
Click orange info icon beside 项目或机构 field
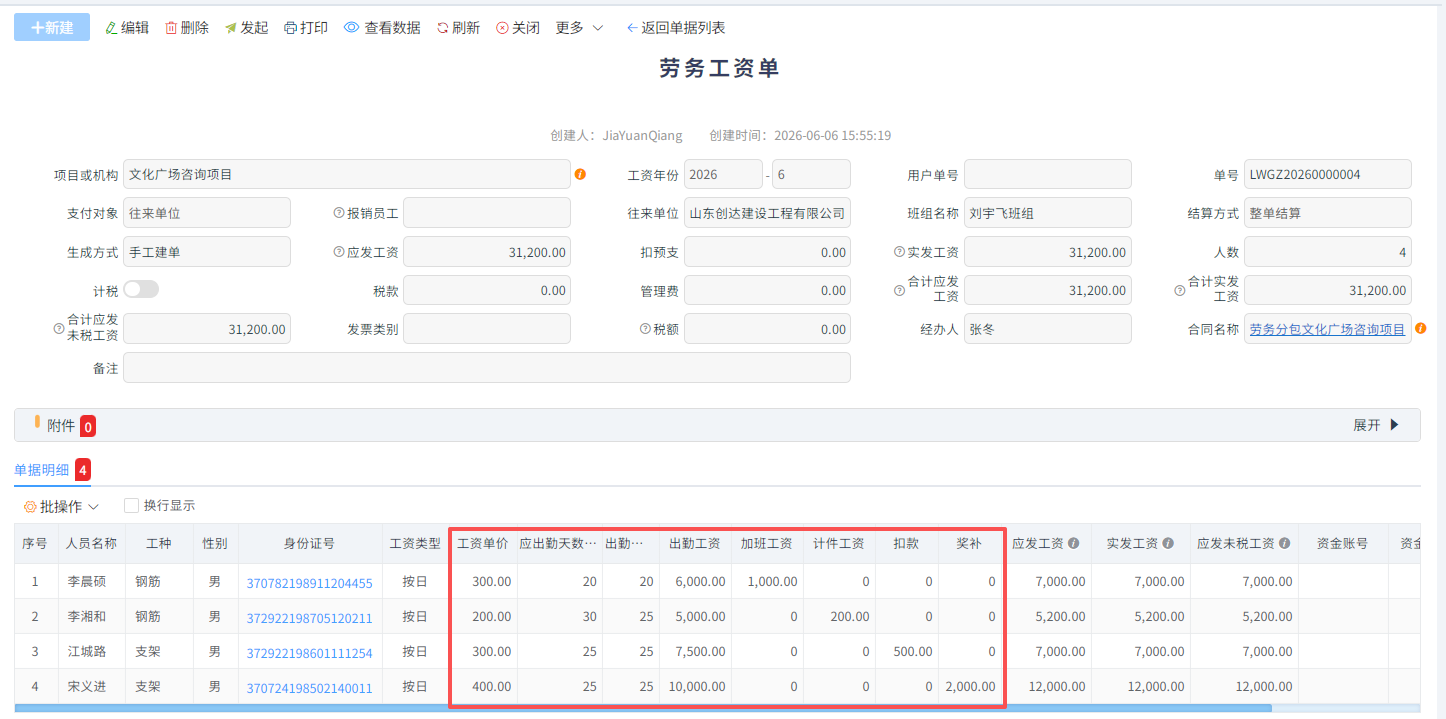[x=580, y=174]
